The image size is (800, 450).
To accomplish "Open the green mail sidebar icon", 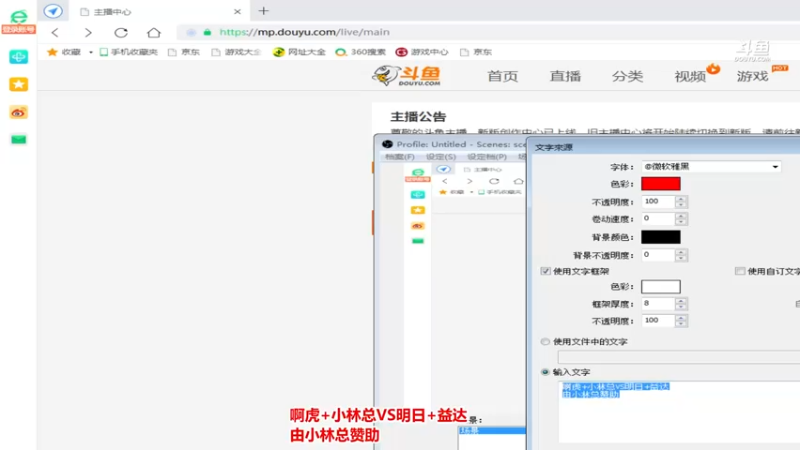I will [18, 139].
